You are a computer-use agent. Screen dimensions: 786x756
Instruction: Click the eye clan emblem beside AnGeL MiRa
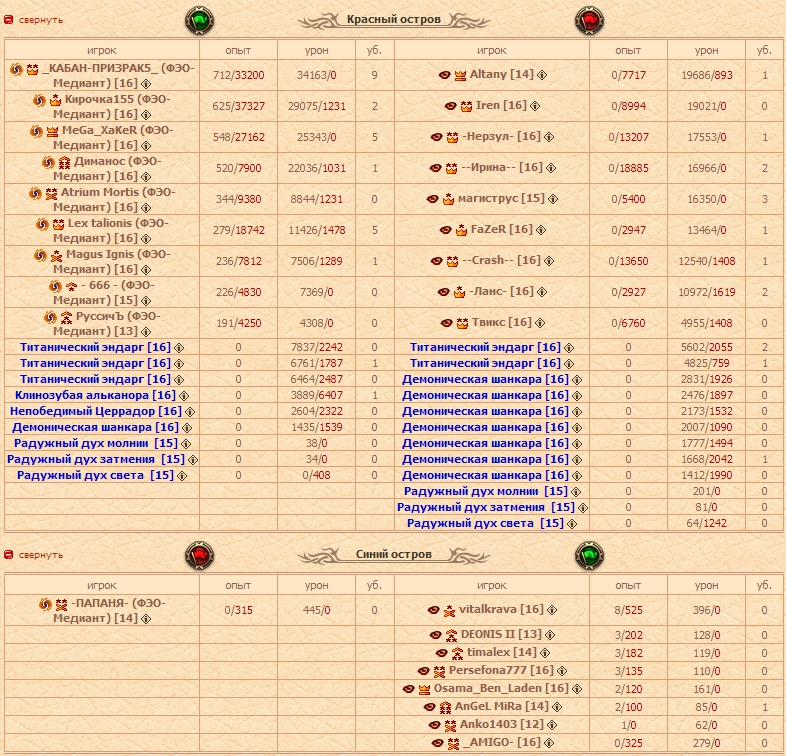430,707
